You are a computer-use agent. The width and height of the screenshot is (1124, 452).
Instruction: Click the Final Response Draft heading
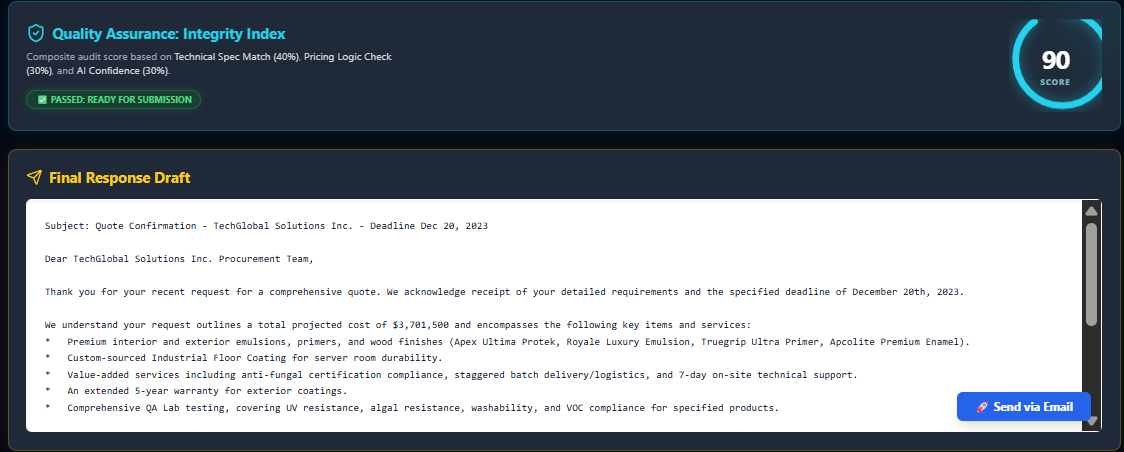(x=120, y=178)
